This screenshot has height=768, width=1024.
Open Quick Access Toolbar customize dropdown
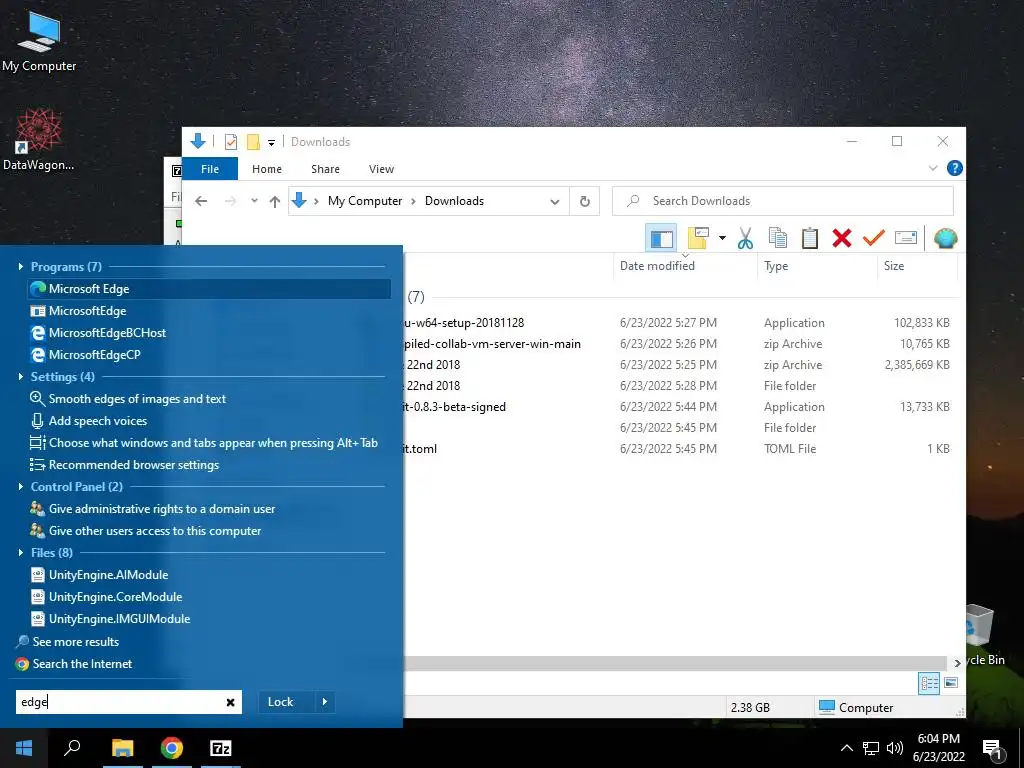(271, 142)
